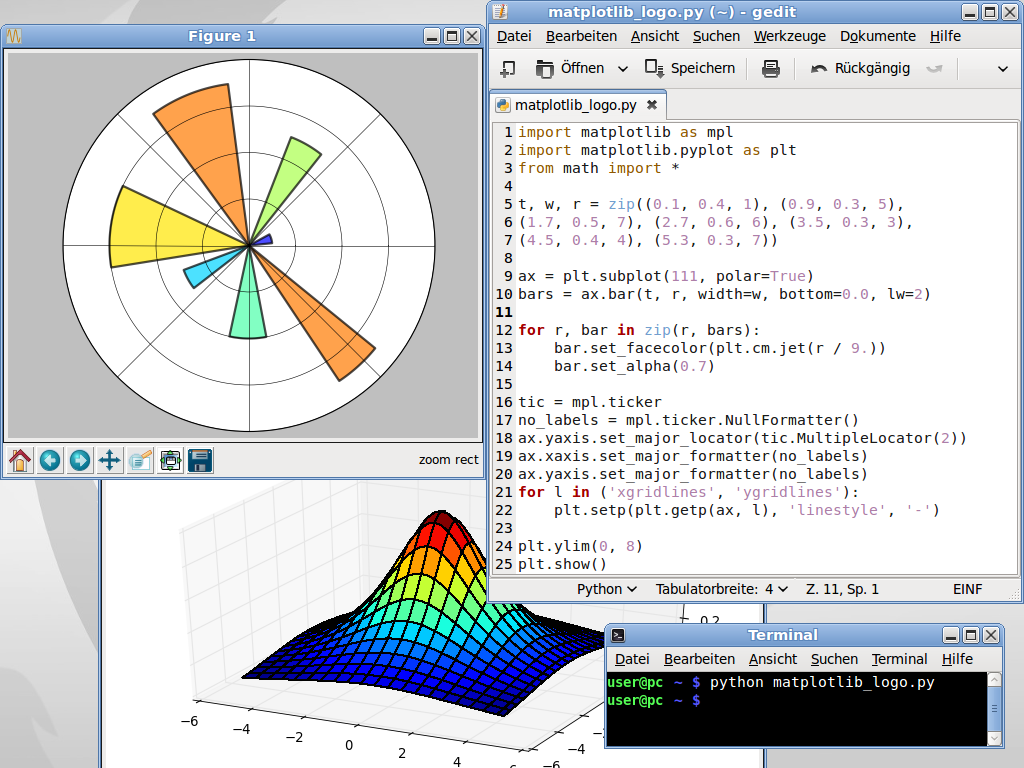
Task: Click the Rückgängig undo button
Action: click(x=860, y=68)
